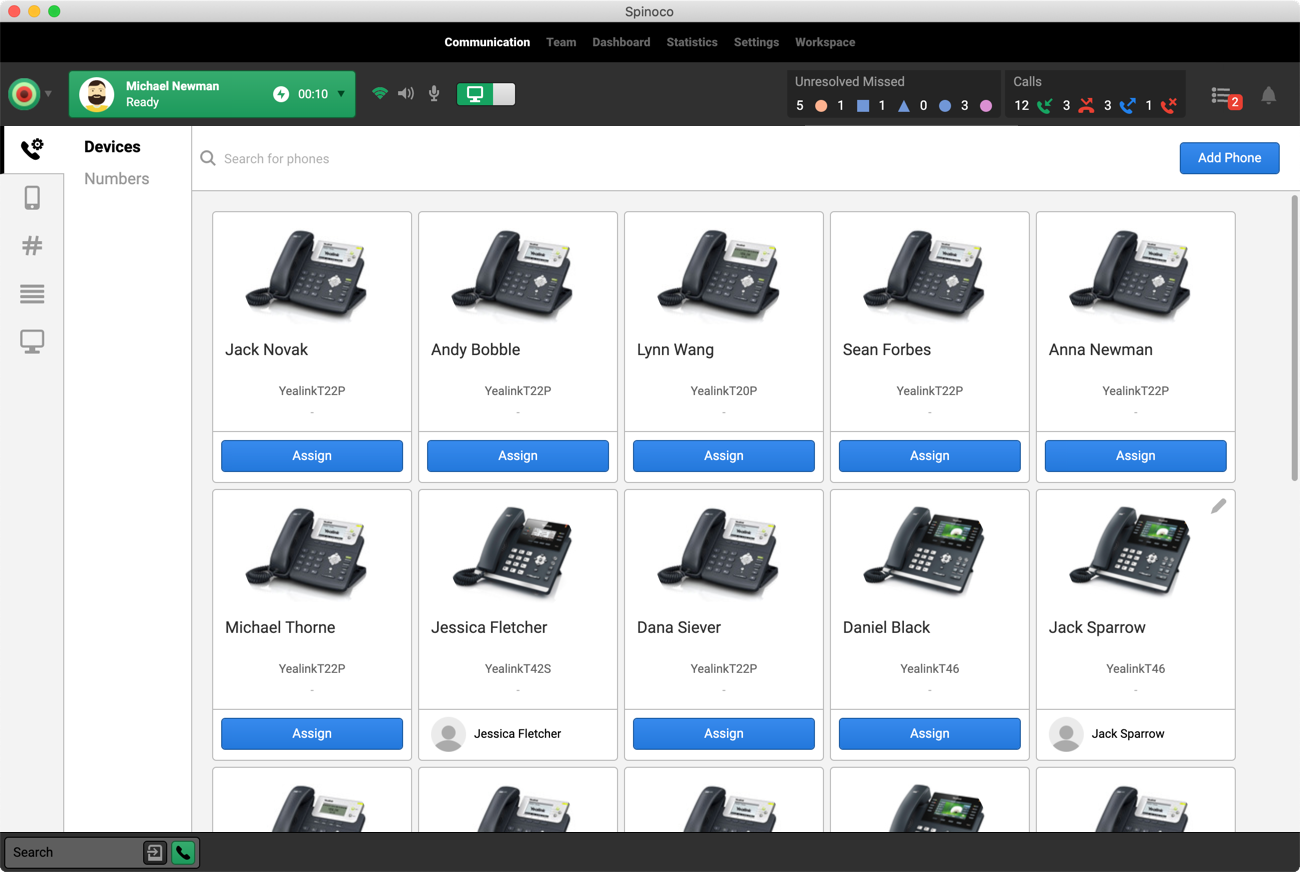Select the mobile device sidebar icon
The width and height of the screenshot is (1300, 872).
pyautogui.click(x=32, y=197)
